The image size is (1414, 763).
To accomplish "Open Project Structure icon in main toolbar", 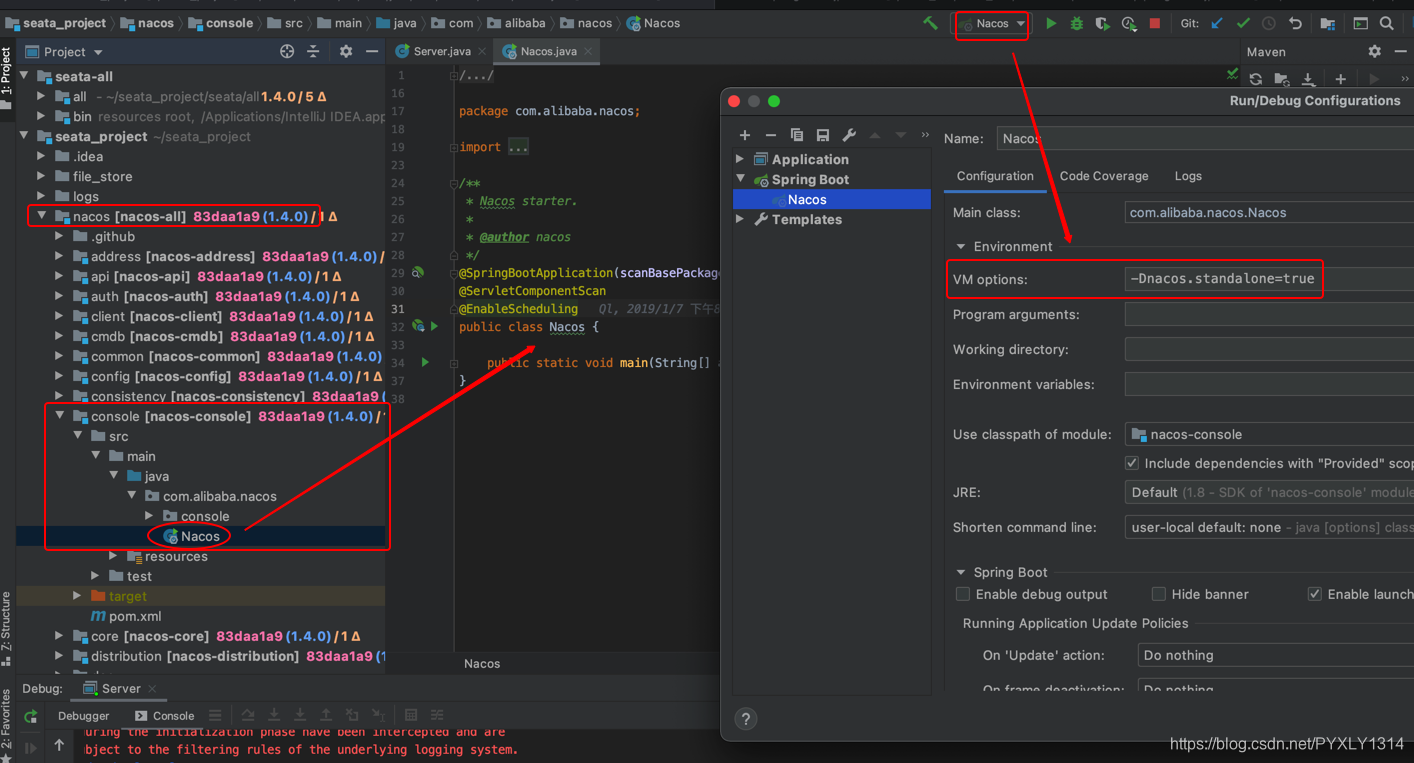I will (x=1328, y=23).
